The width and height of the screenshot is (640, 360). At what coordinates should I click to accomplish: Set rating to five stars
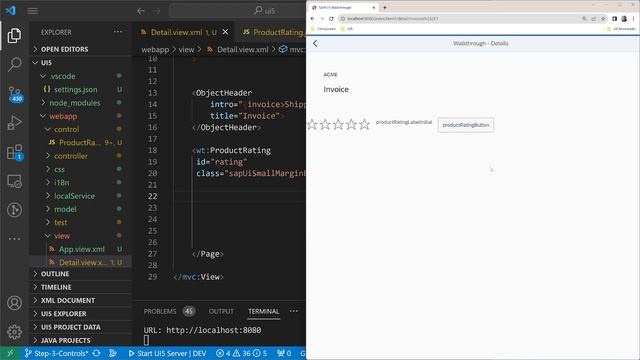pyautogui.click(x=364, y=124)
